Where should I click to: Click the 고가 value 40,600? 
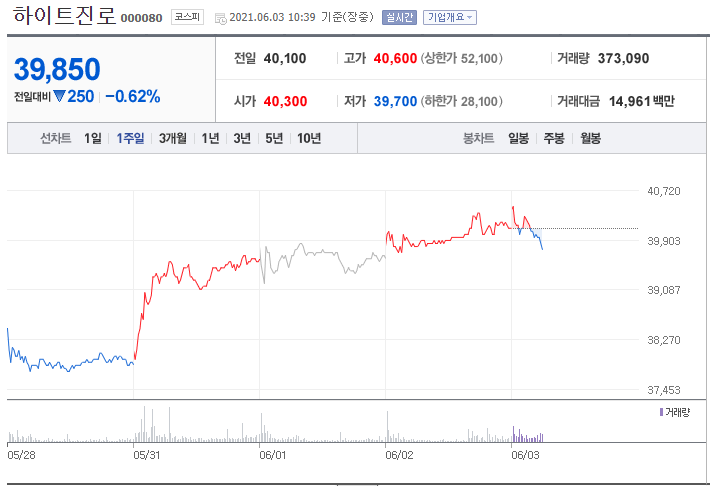[x=395, y=58]
